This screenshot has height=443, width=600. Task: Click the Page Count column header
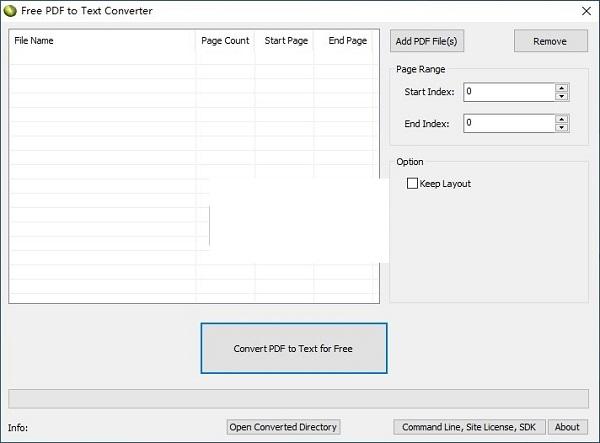pos(225,41)
